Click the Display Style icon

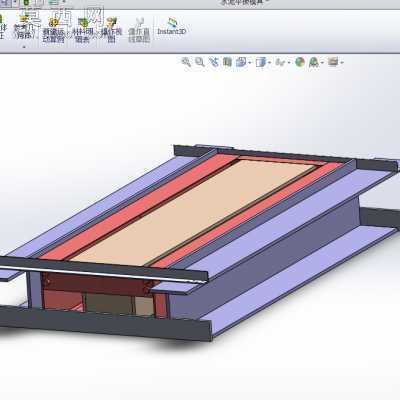click(260, 62)
